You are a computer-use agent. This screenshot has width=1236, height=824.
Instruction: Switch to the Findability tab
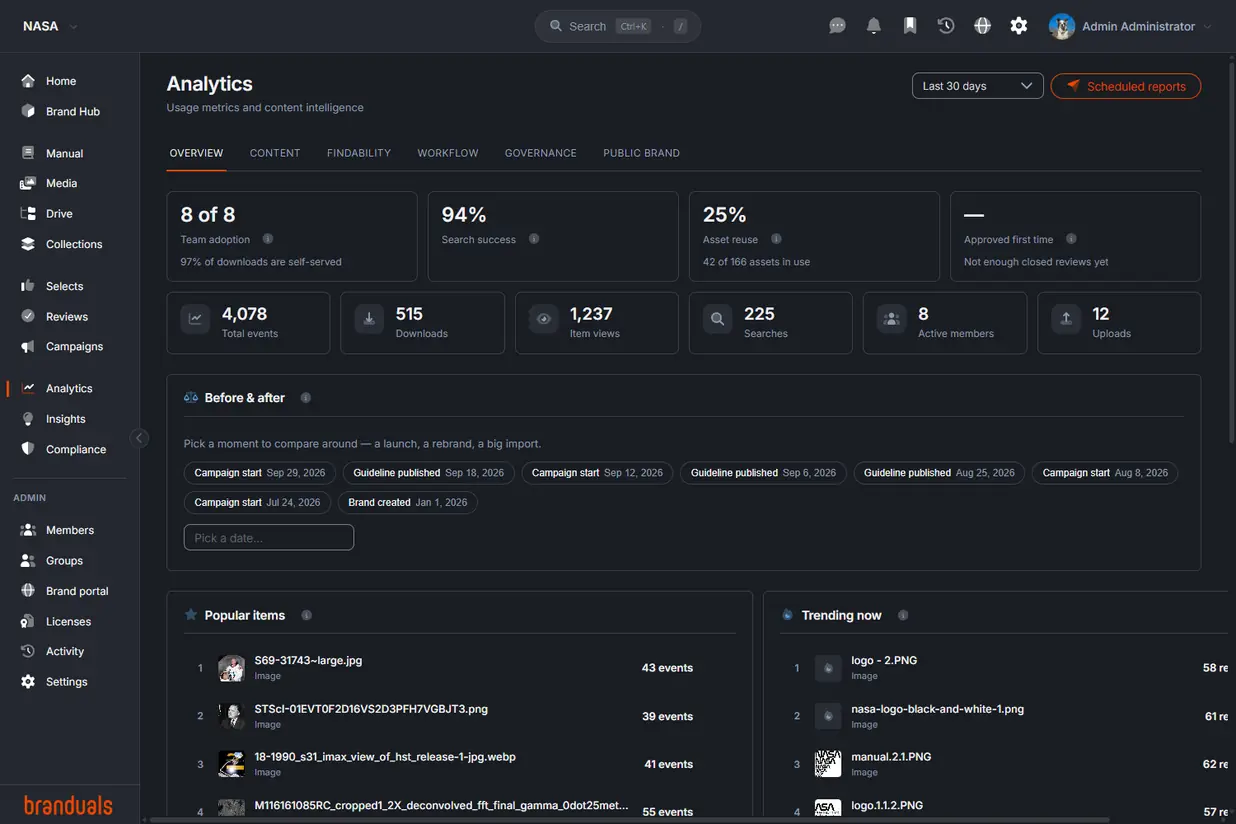pyautogui.click(x=359, y=153)
